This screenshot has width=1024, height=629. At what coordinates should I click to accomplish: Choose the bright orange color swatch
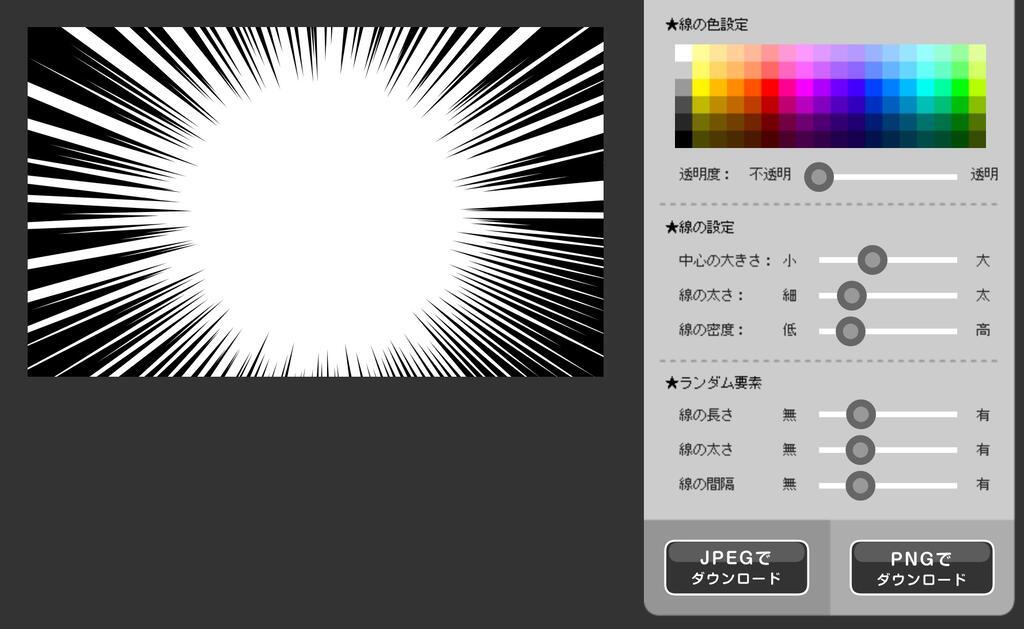click(735, 88)
